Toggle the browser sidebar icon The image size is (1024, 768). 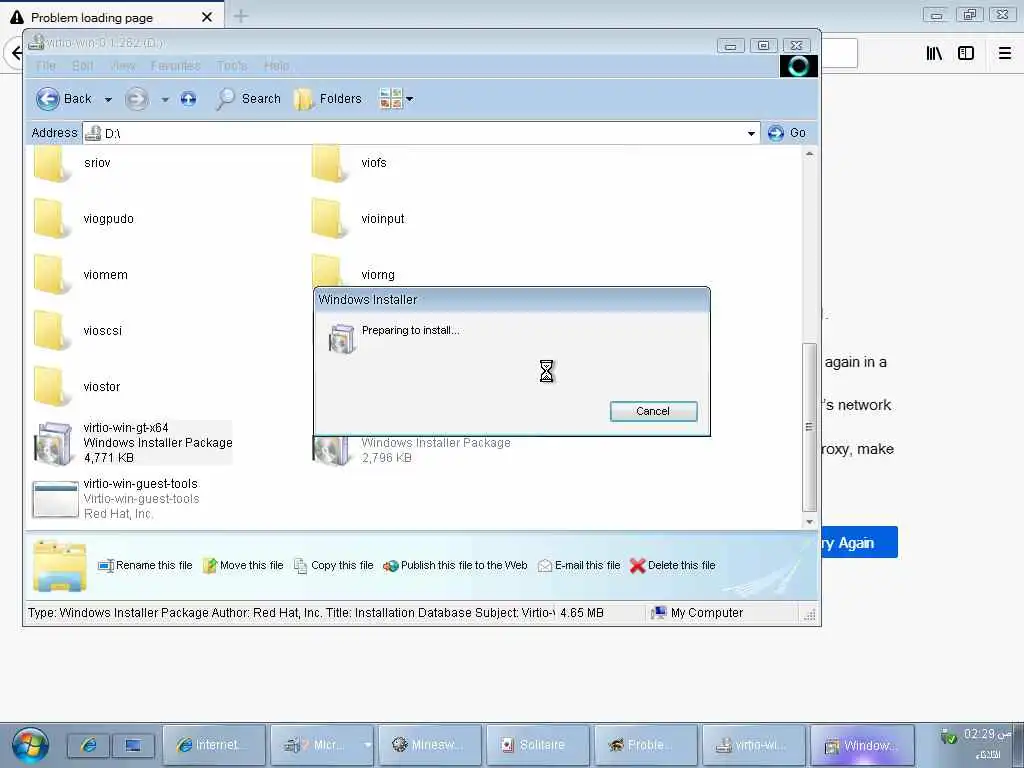click(966, 53)
